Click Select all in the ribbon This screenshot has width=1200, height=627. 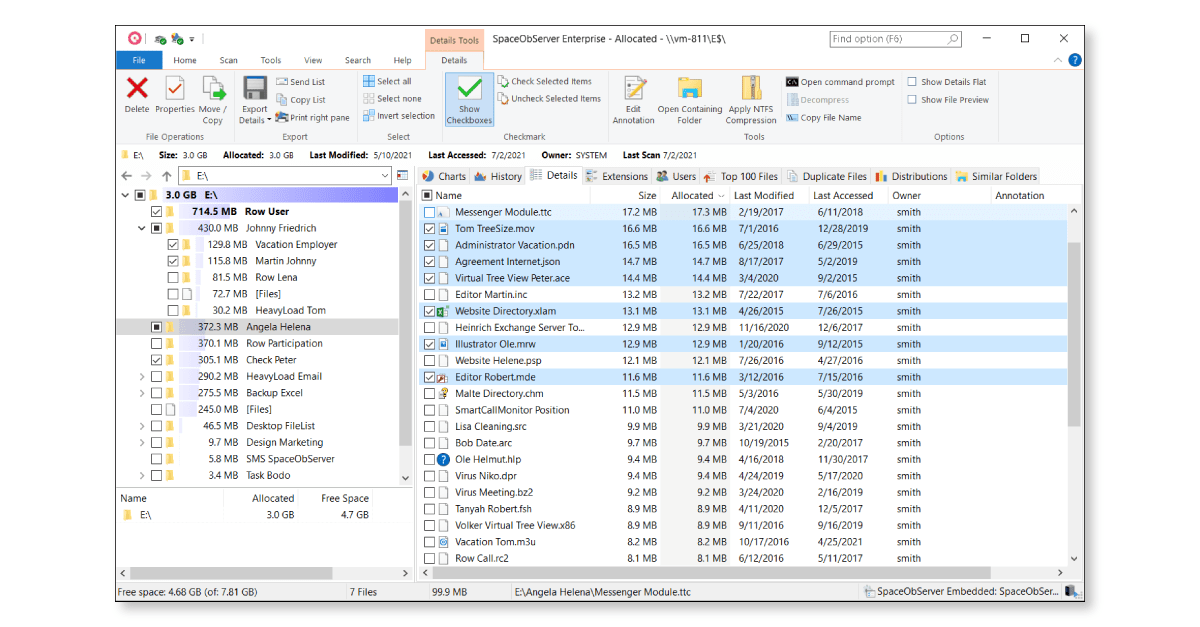click(x=387, y=81)
